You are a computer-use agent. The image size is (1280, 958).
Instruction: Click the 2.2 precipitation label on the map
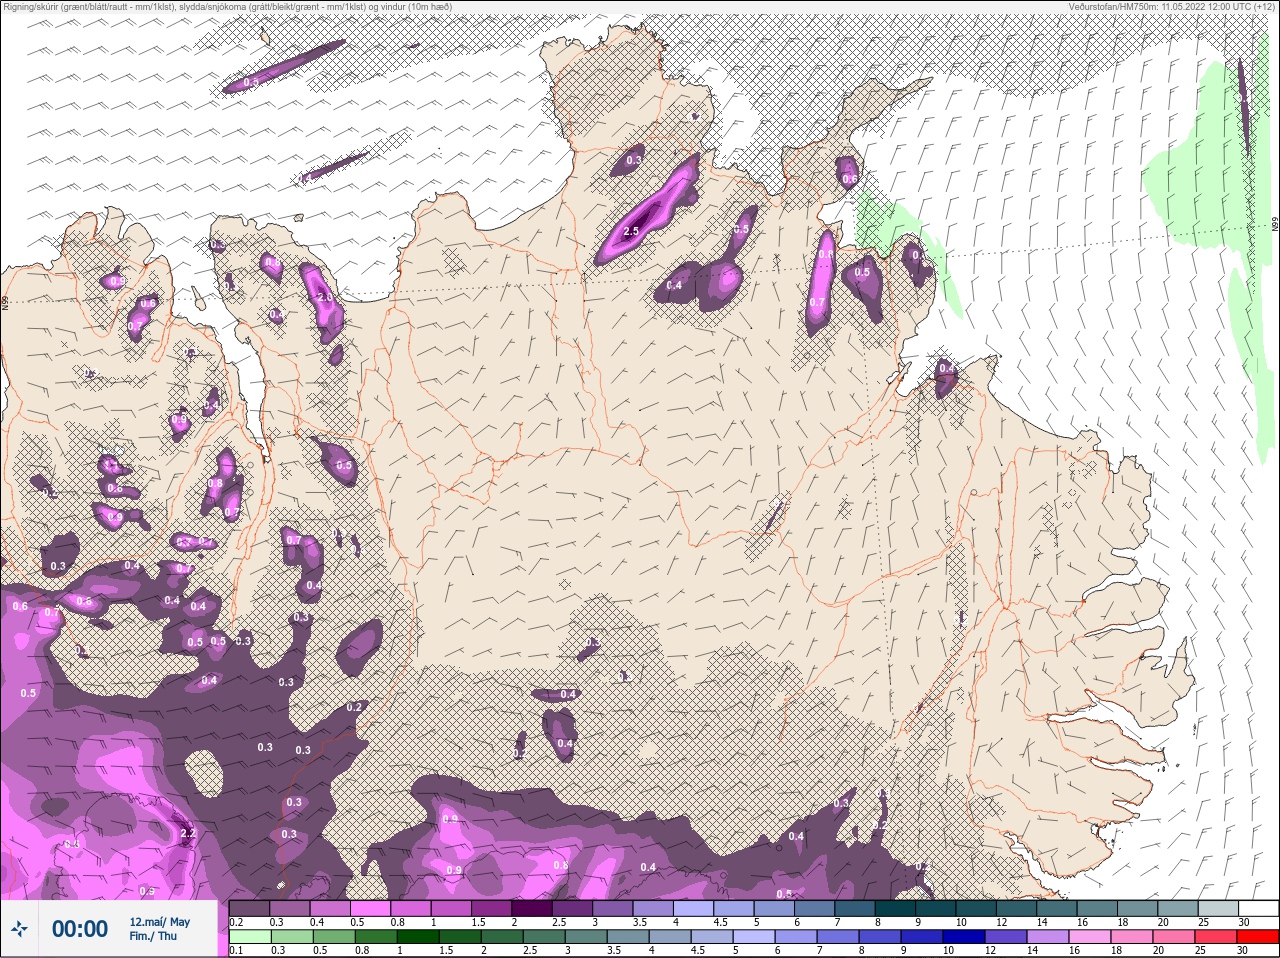pyautogui.click(x=187, y=833)
